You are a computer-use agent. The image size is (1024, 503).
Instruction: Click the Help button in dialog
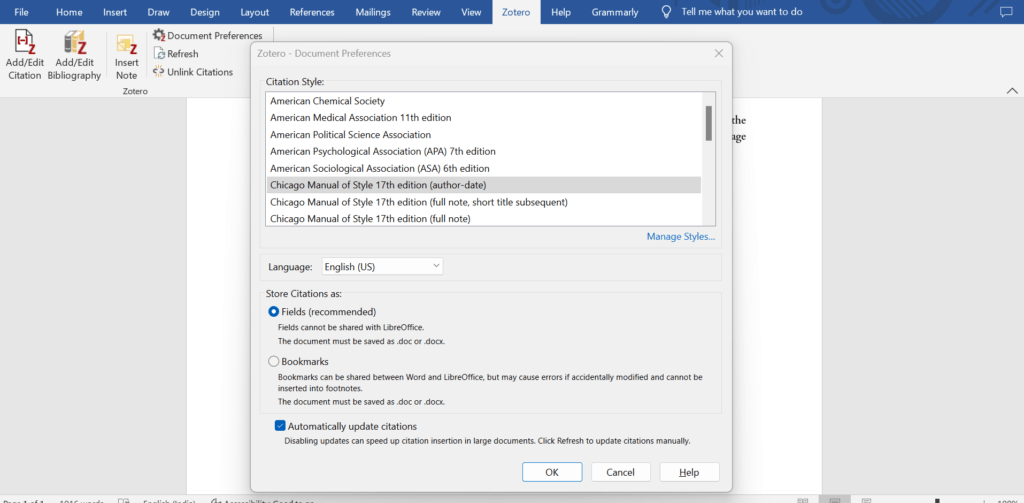coord(689,472)
